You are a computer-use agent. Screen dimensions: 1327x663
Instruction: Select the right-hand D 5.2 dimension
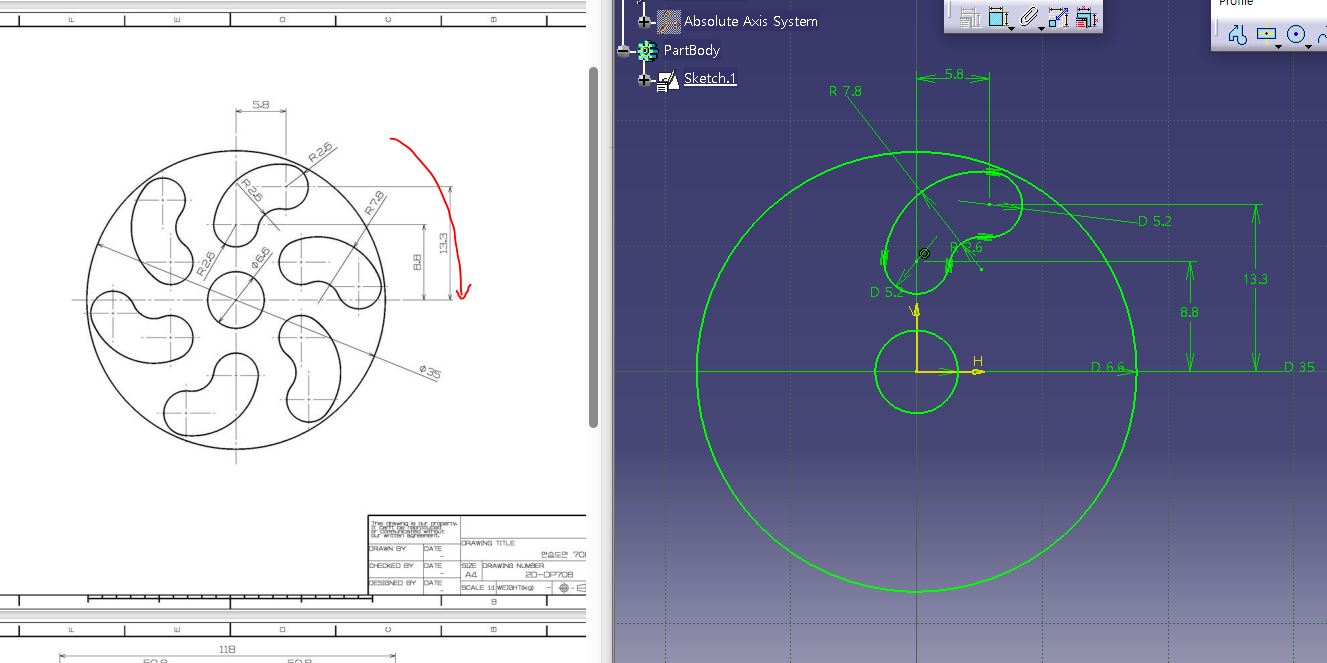click(x=1155, y=221)
